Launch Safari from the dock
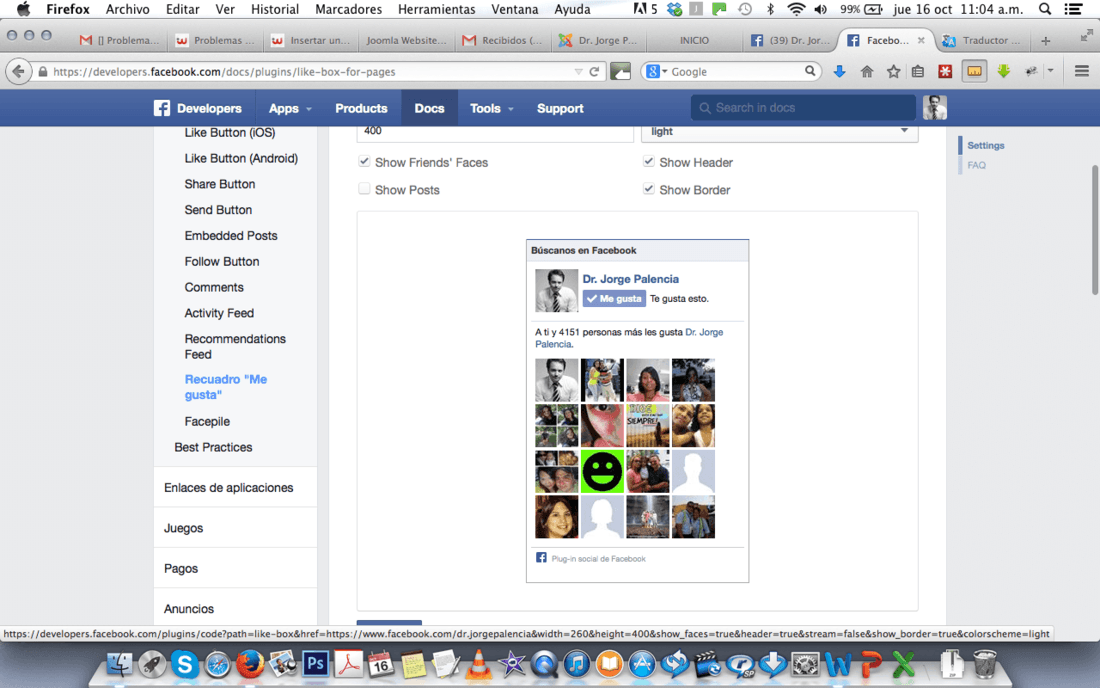The height and width of the screenshot is (688, 1100). click(217, 664)
